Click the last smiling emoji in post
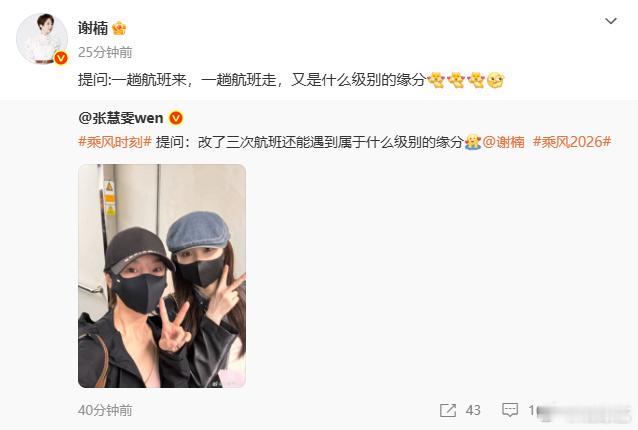Image resolution: width=638 pixels, height=430 pixels. point(496,80)
